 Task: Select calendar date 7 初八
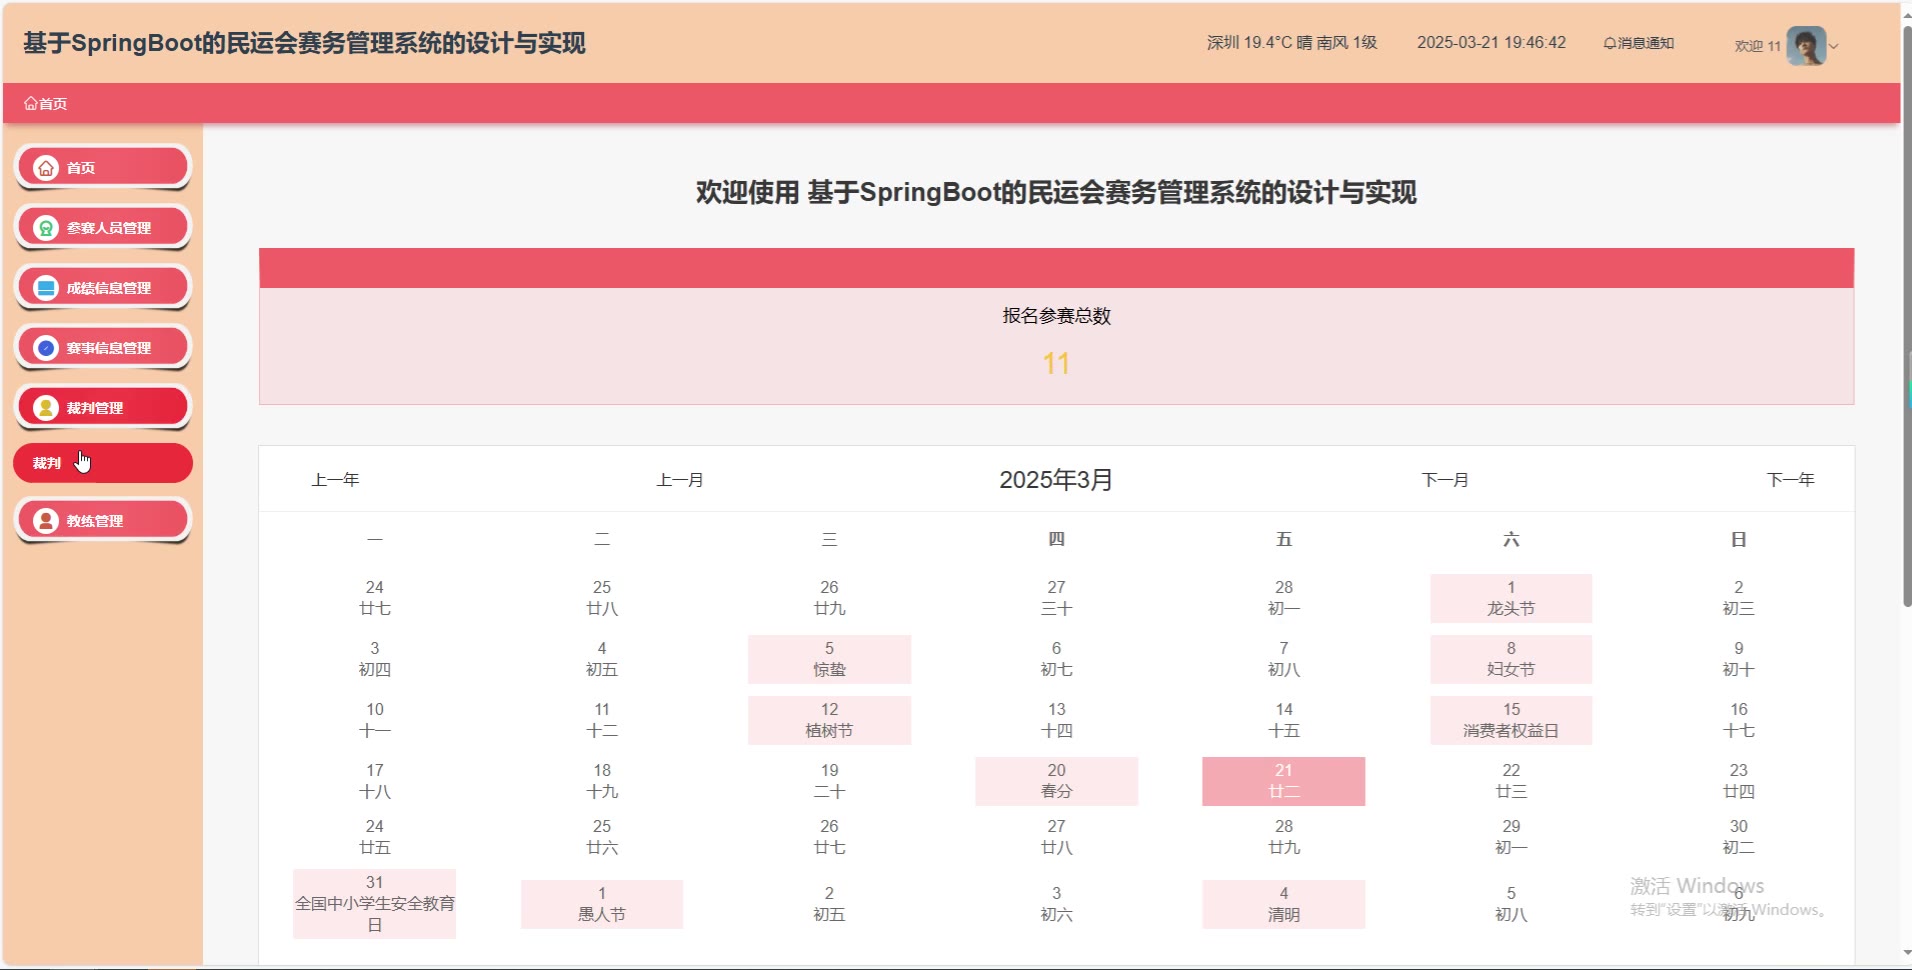1283,659
